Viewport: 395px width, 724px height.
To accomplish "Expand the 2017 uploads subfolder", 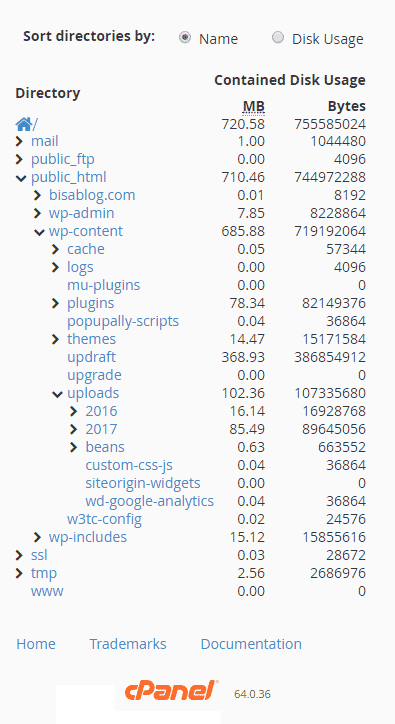I will click(73, 429).
